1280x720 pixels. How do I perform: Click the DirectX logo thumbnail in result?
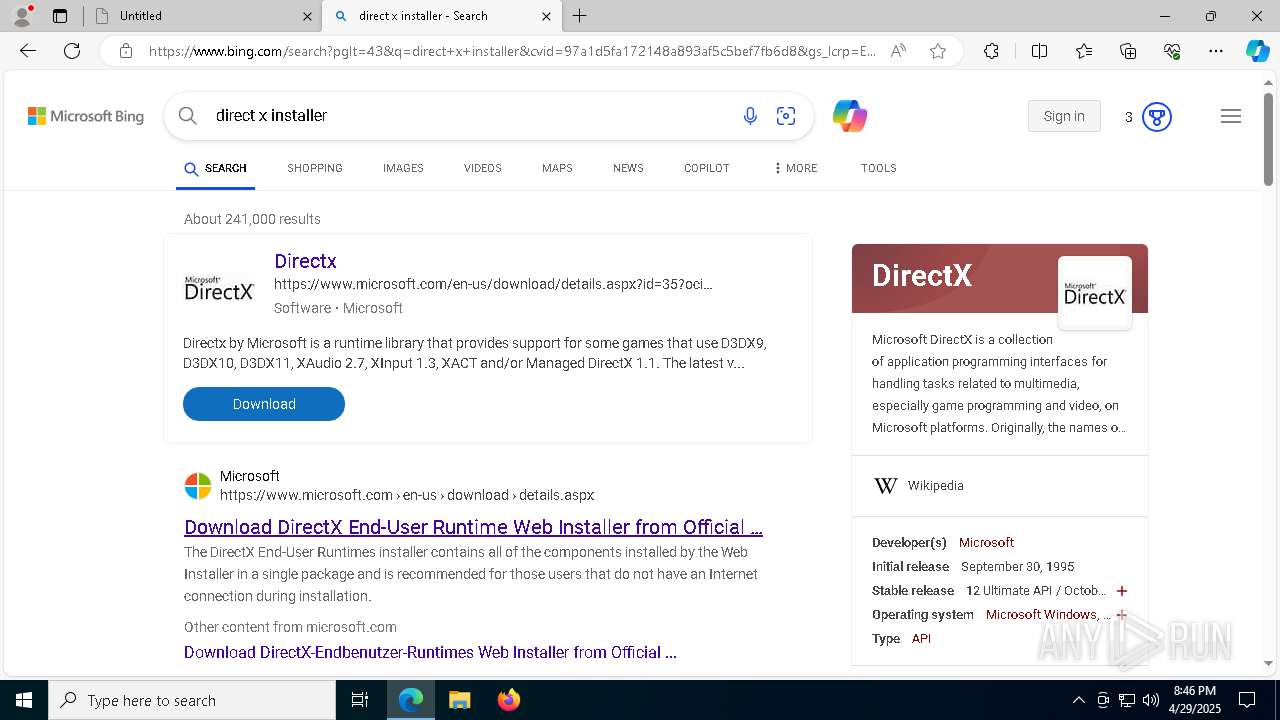click(x=219, y=290)
